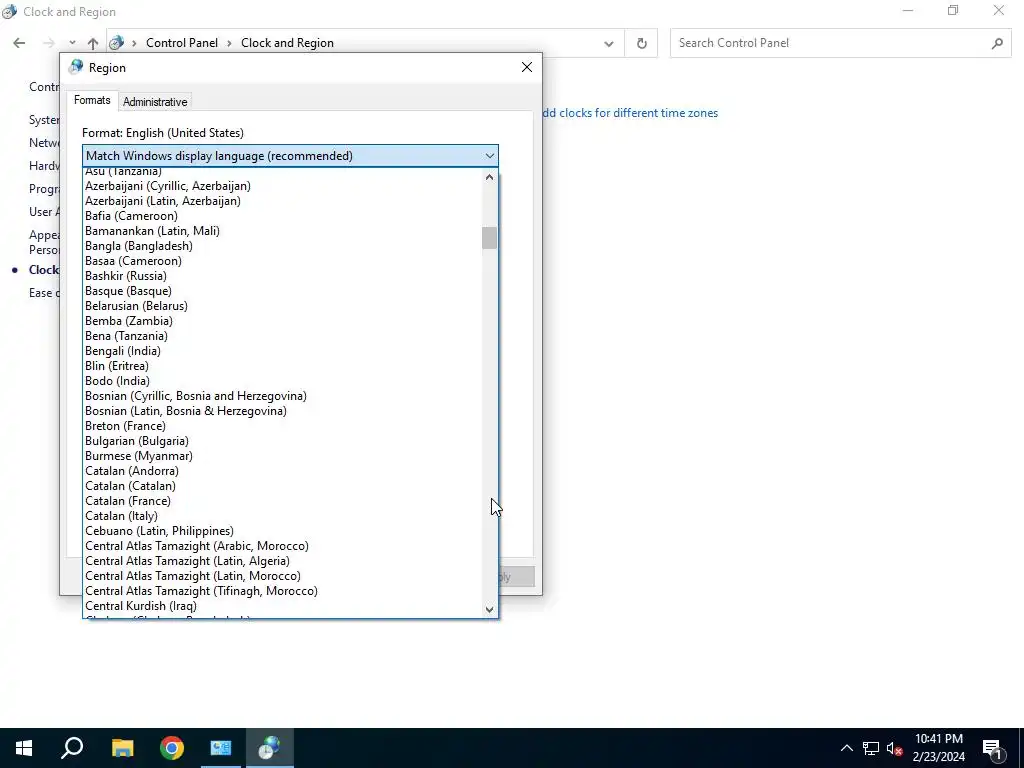Viewport: 1024px width, 768px height.
Task: Click Control Panel breadcrumb
Action: pos(182,43)
